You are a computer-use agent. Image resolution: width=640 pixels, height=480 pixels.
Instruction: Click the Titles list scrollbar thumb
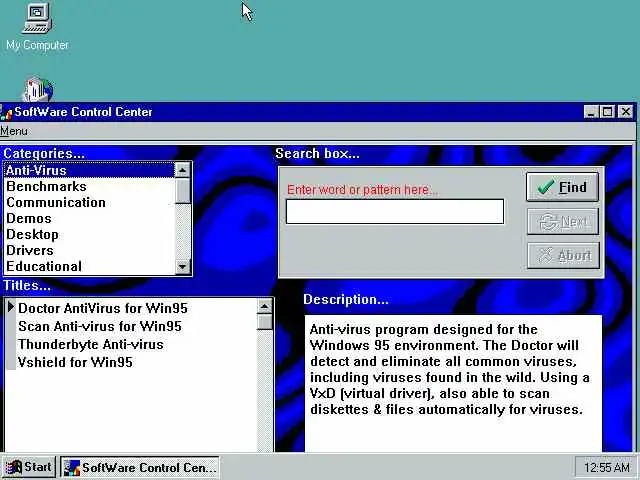point(265,322)
